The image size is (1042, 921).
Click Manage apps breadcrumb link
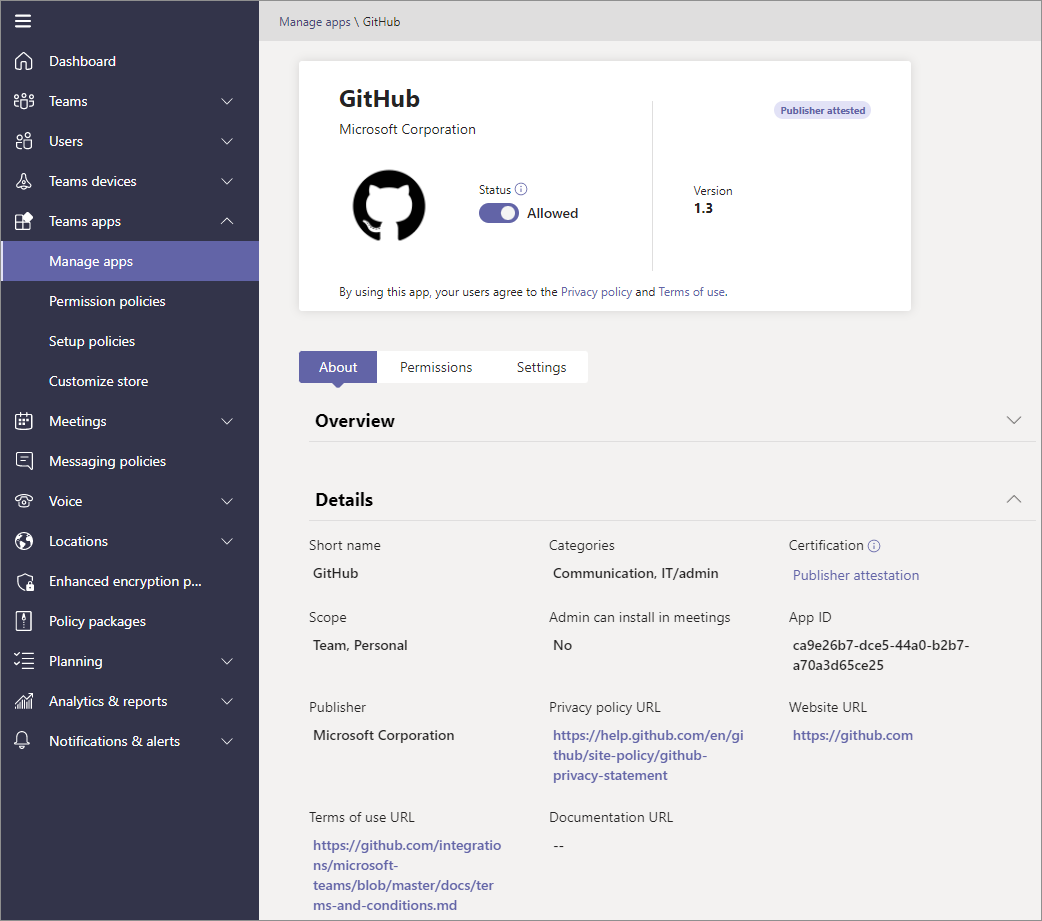point(314,22)
